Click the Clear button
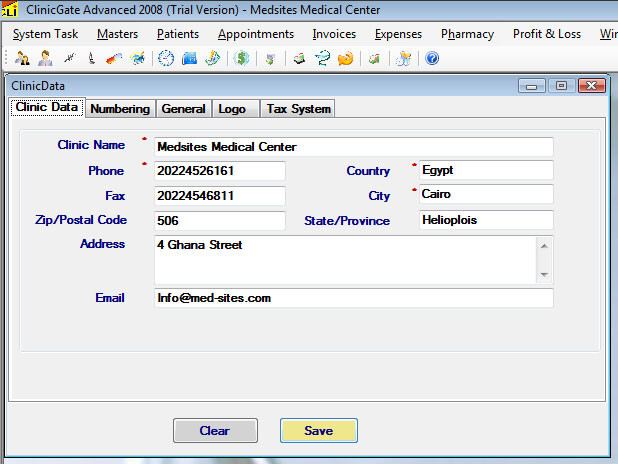This screenshot has height=464, width=618. coord(215,430)
